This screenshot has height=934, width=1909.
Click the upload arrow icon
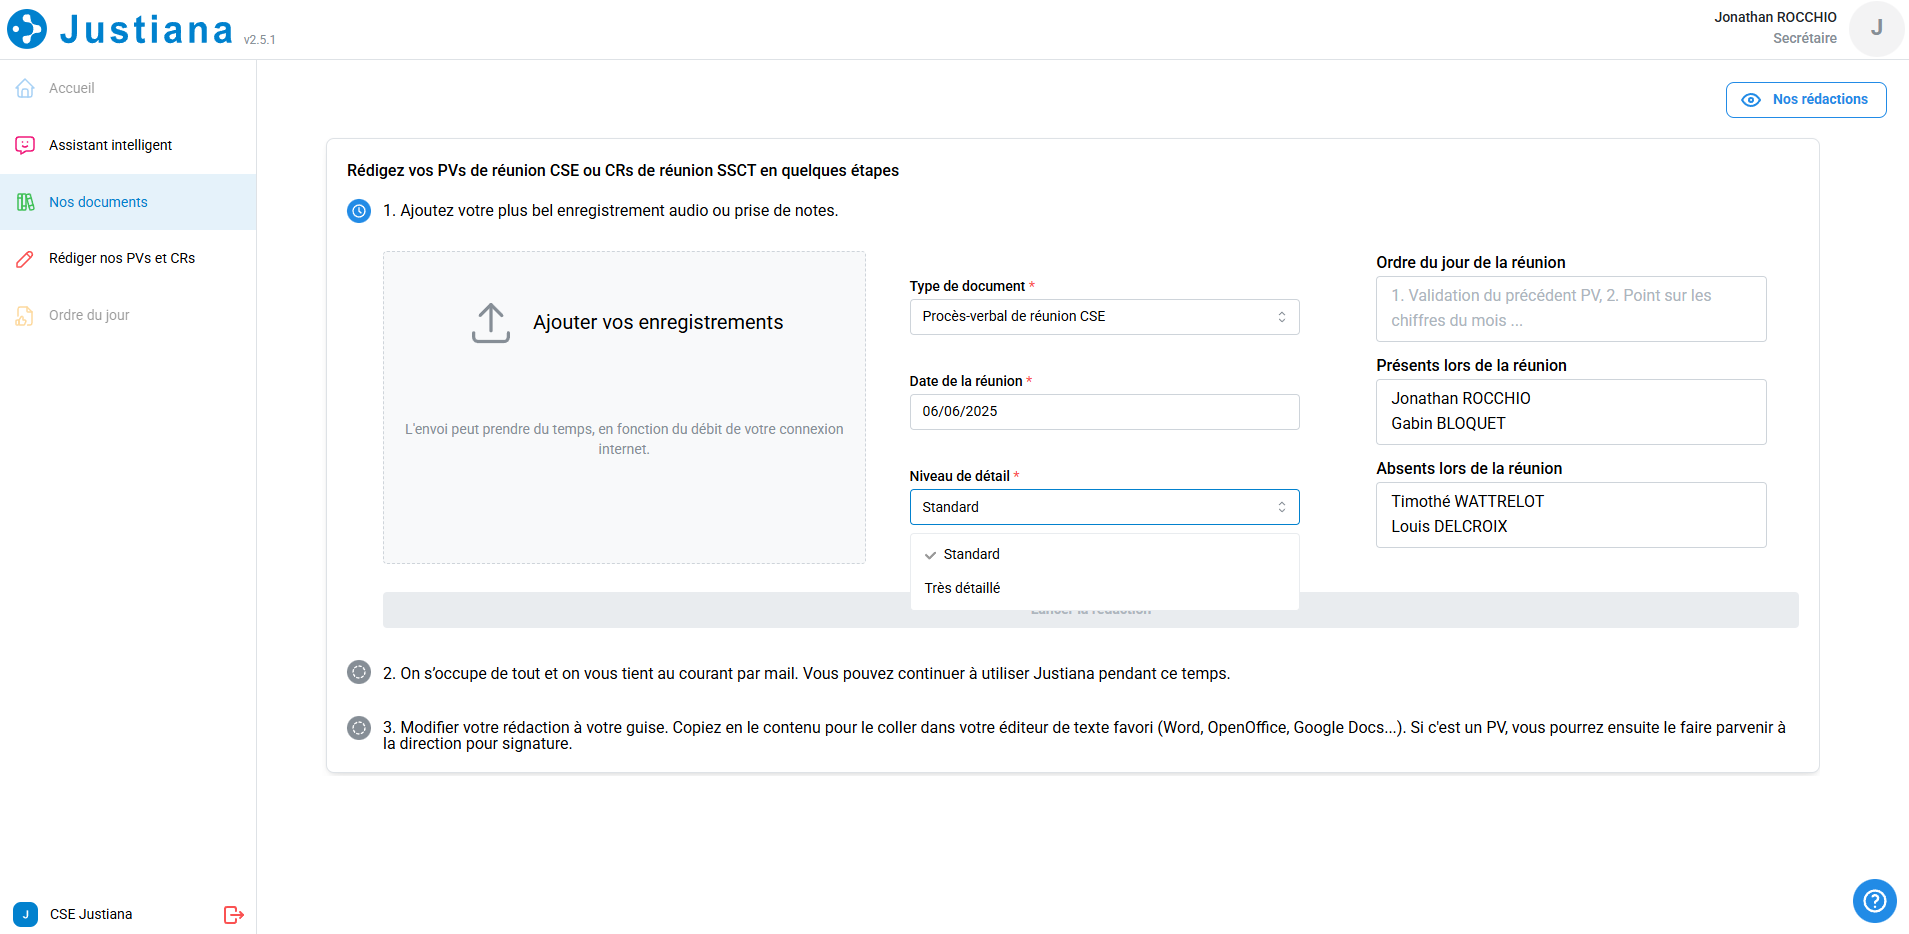coord(490,323)
